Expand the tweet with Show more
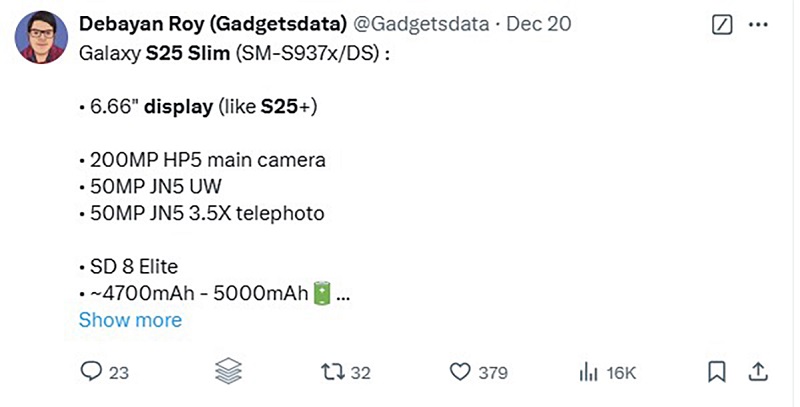800x407 pixels. tap(130, 320)
